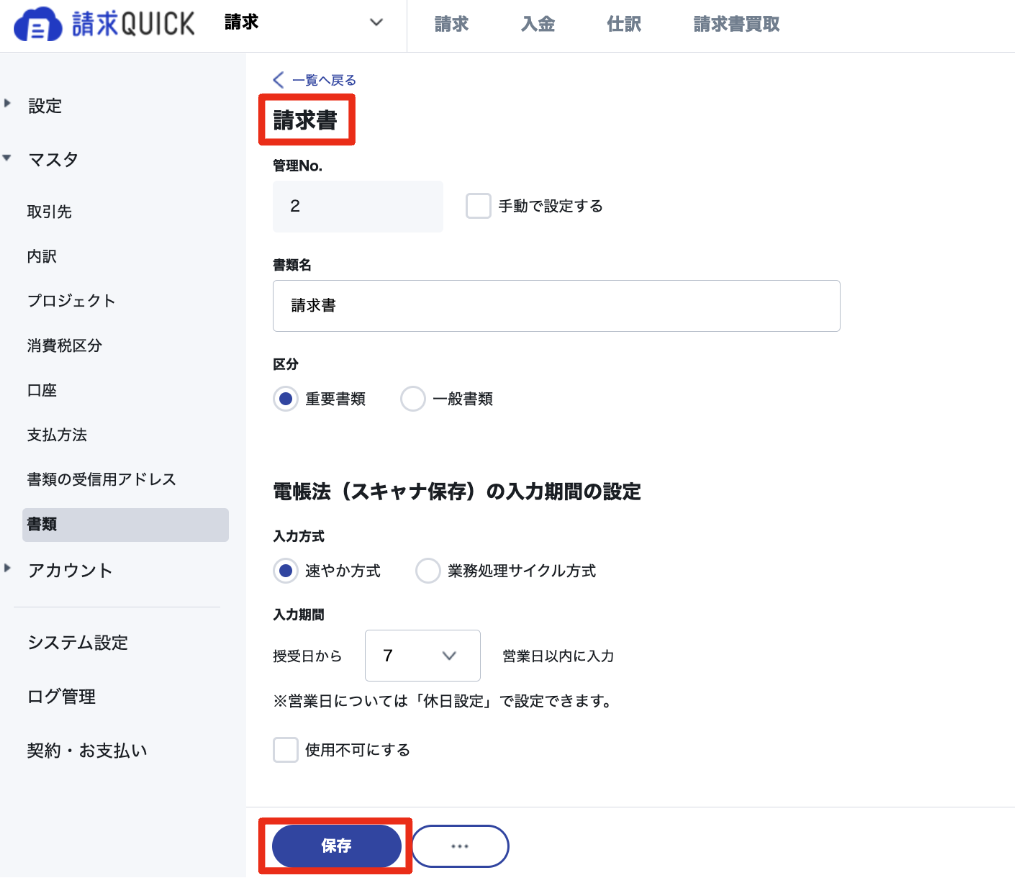Open the more options ellipsis button

(x=460, y=846)
